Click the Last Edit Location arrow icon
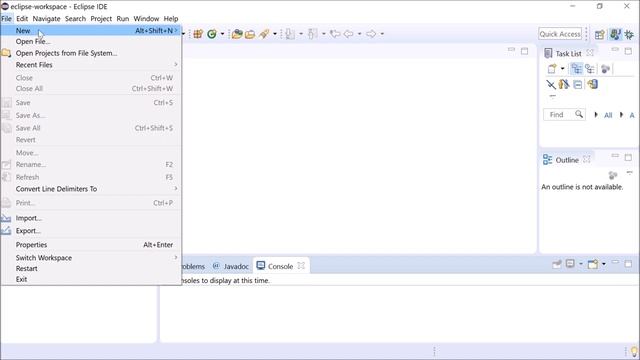Screen dimensions: 640x360 pyautogui.click(x=335, y=34)
